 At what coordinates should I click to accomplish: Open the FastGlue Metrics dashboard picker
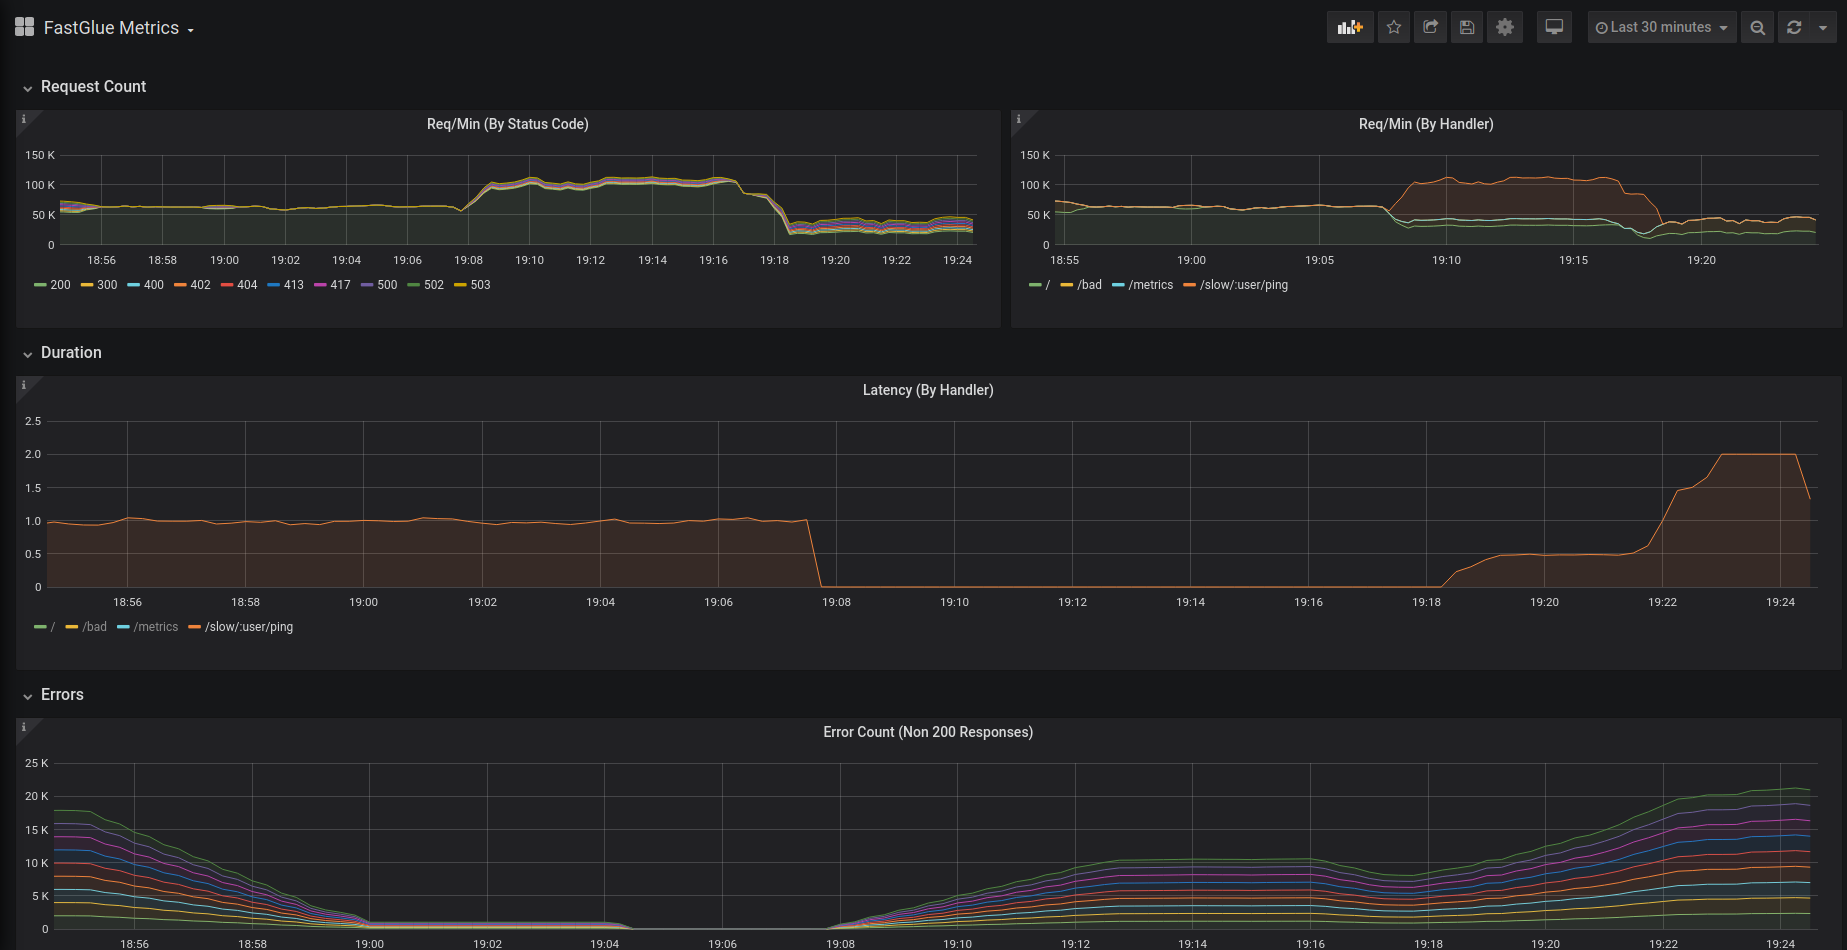coord(119,28)
